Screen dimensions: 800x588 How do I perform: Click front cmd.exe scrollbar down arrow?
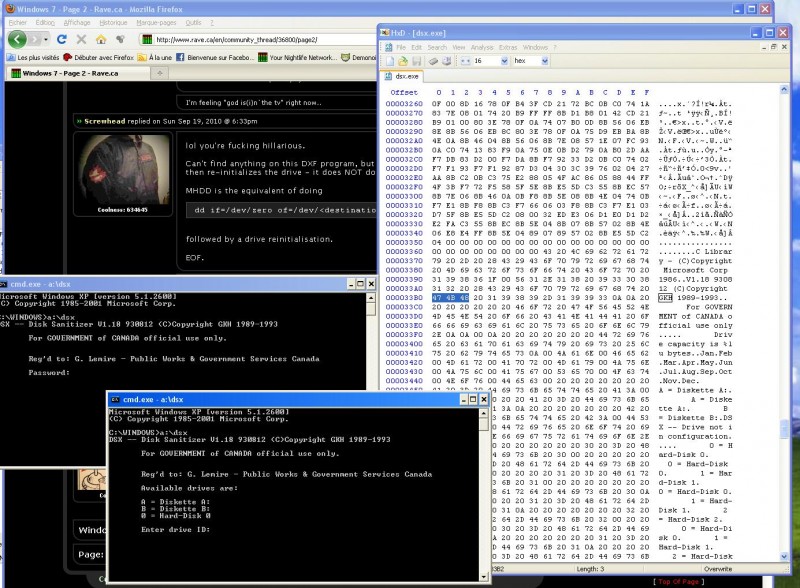pos(484,577)
